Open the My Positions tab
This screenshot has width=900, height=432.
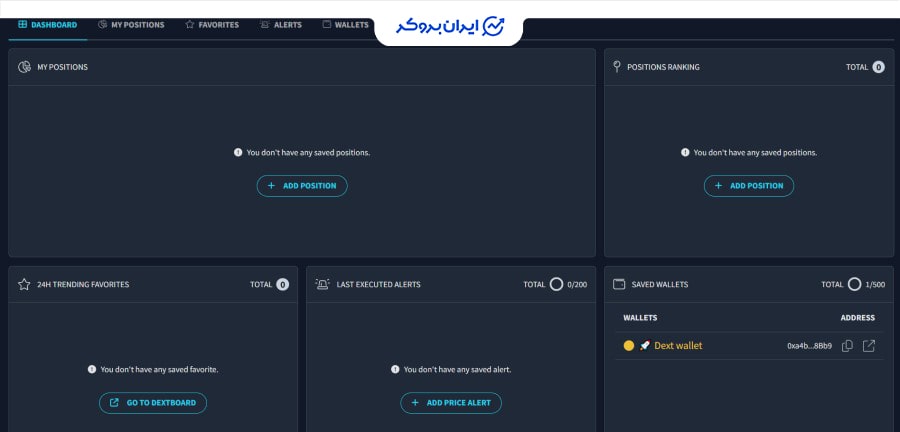pos(131,25)
